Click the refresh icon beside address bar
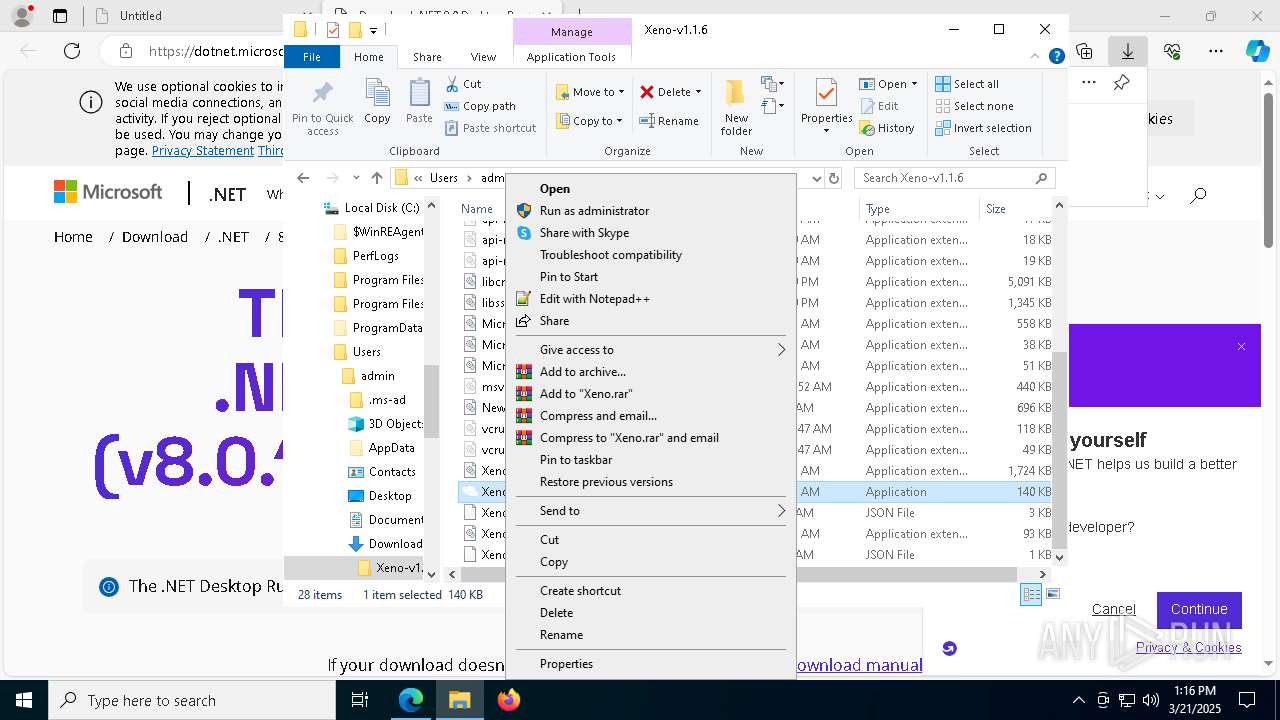 click(x=834, y=178)
